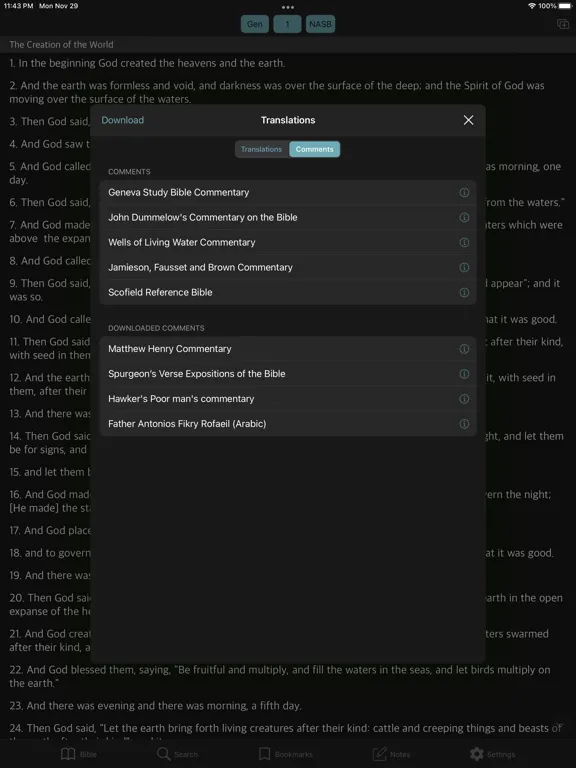Show info for Matthew Henry Commentary
Screen dimensions: 576x768
[x=464, y=349]
